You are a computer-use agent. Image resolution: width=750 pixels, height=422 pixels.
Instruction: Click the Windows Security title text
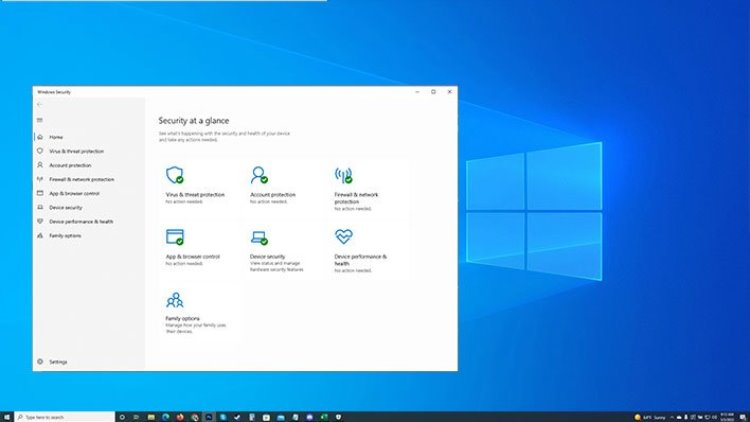[54, 92]
